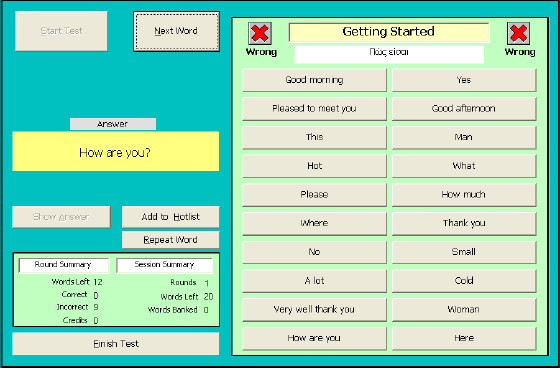This screenshot has height=368, width=560.
Task: Click the Finish Test button
Action: 116,344
